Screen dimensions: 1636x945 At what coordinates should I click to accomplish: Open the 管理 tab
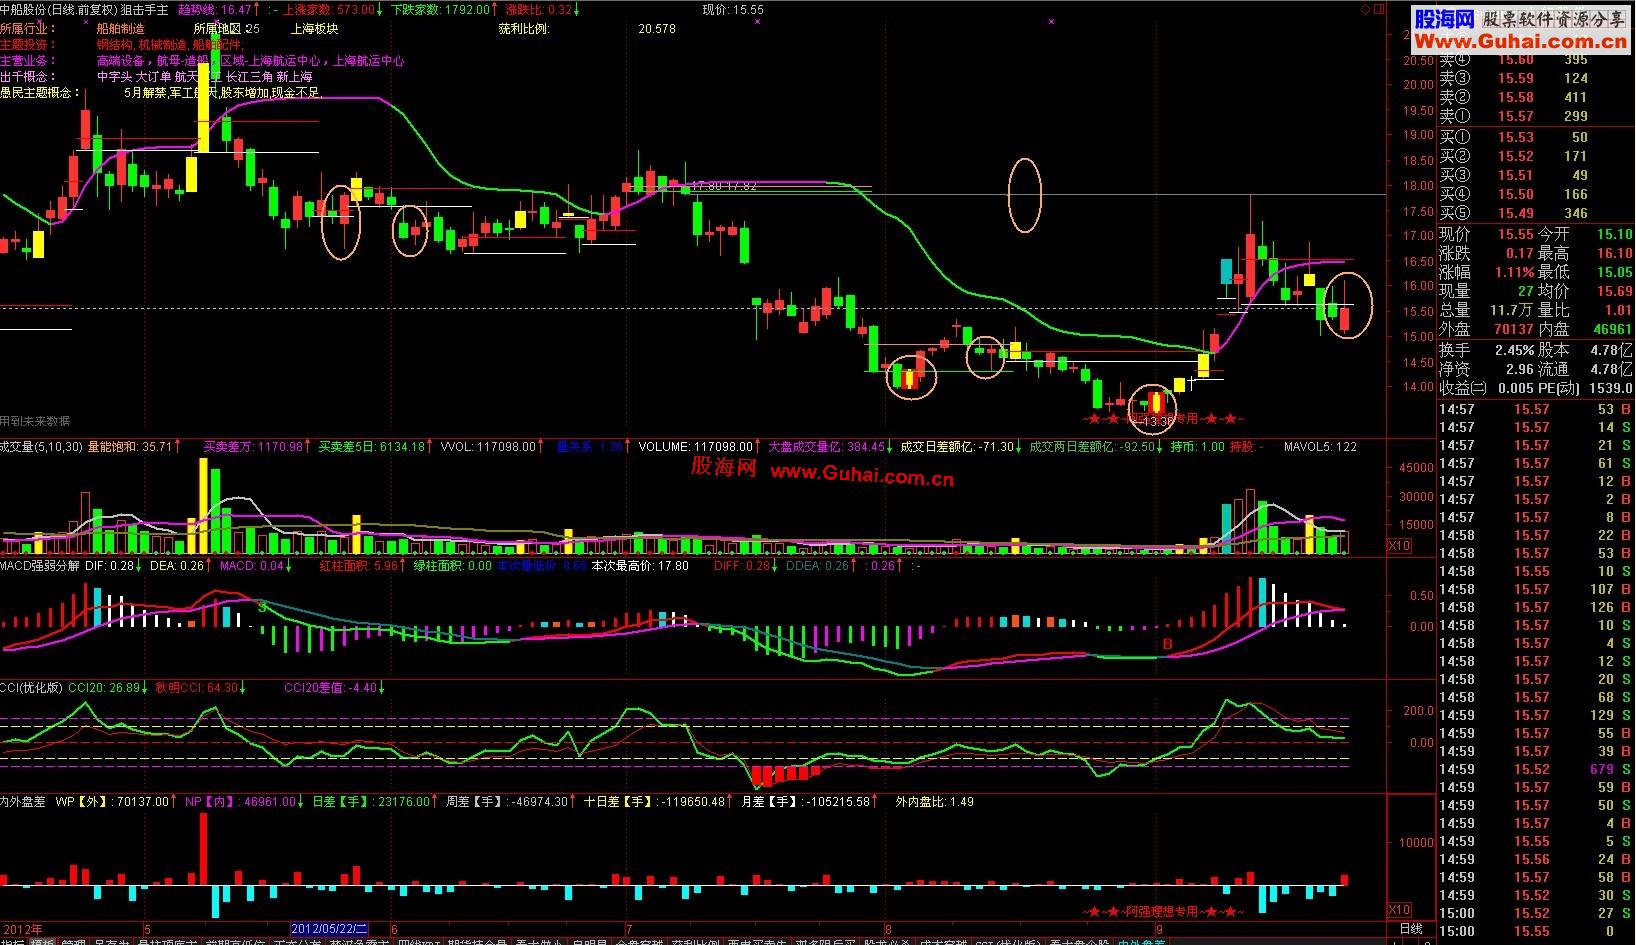point(73,942)
